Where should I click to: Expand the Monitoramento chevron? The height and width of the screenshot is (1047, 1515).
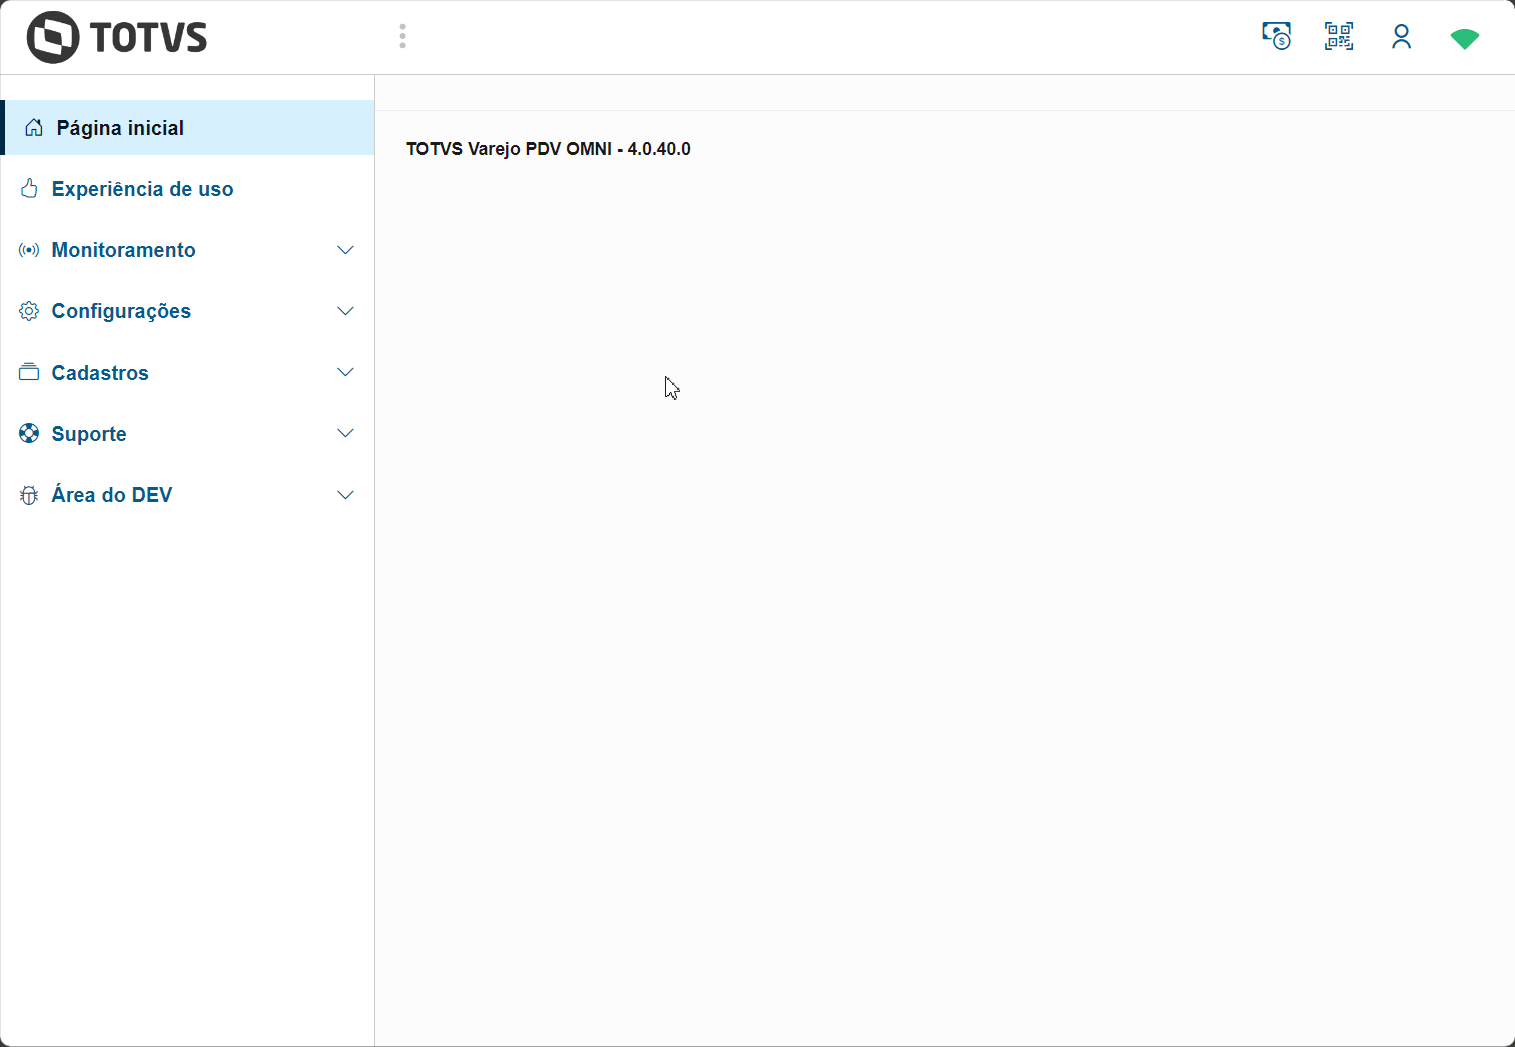[x=345, y=250]
